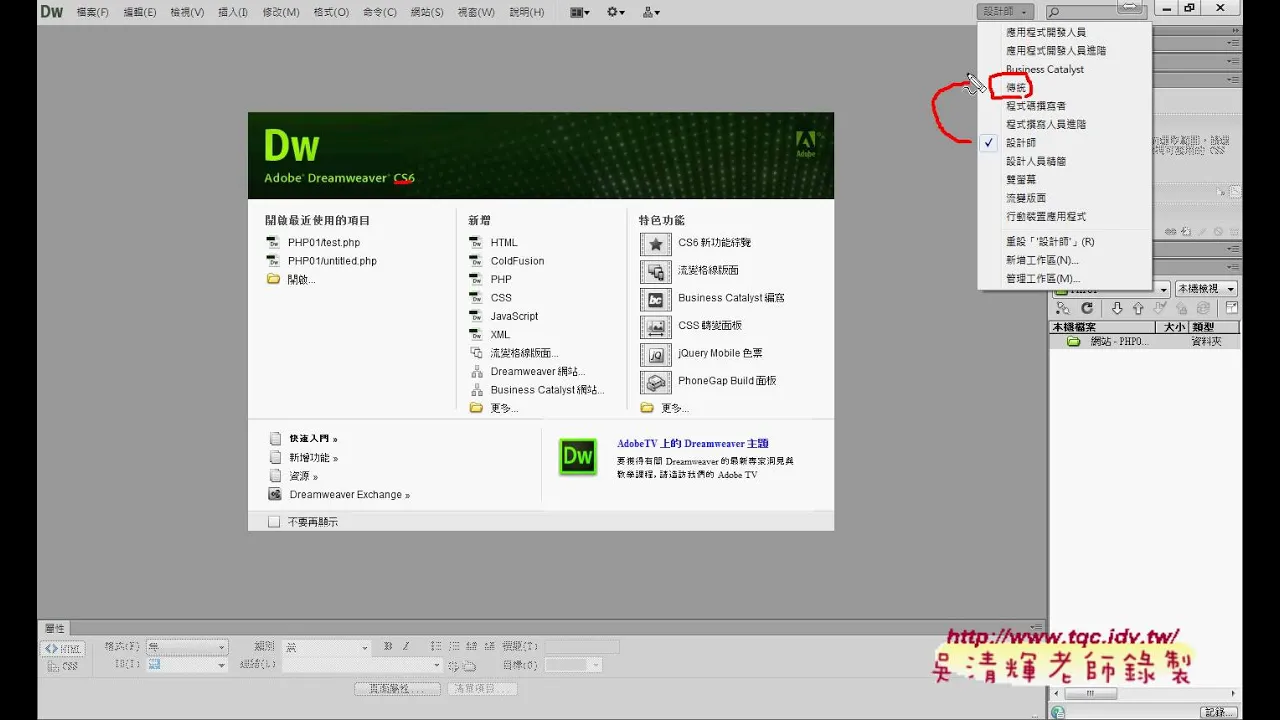Click the browse for file folder icon
The image size is (1280, 720).
coord(467,666)
